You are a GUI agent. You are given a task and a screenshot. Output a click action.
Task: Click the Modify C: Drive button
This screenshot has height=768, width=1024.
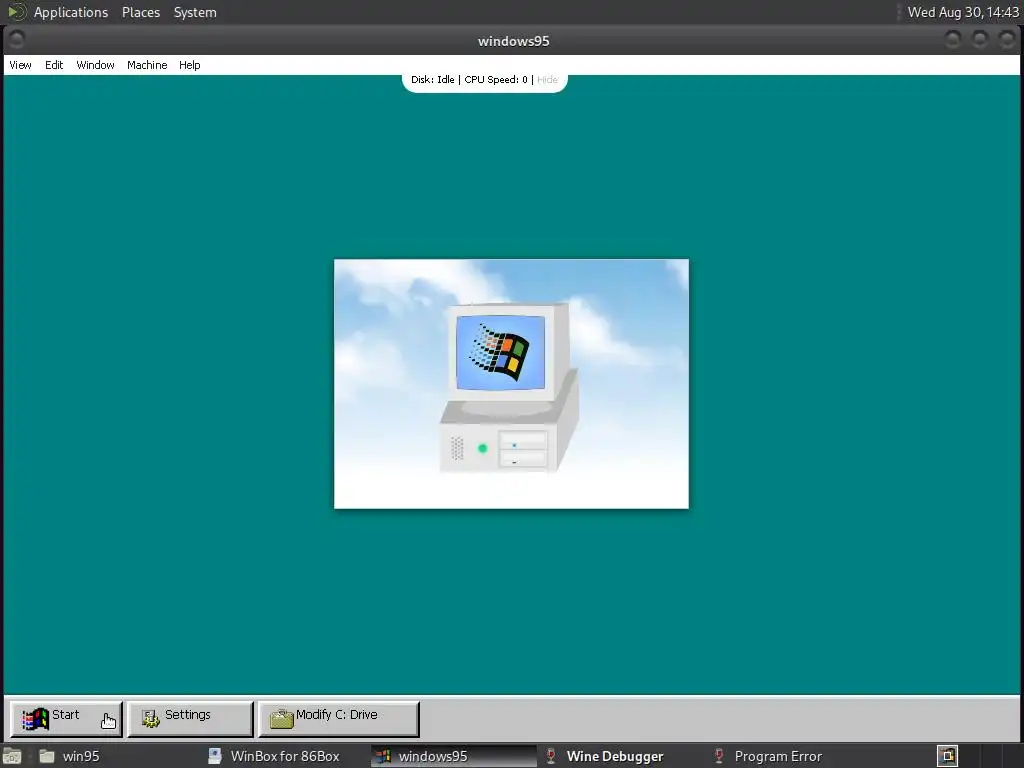(339, 718)
